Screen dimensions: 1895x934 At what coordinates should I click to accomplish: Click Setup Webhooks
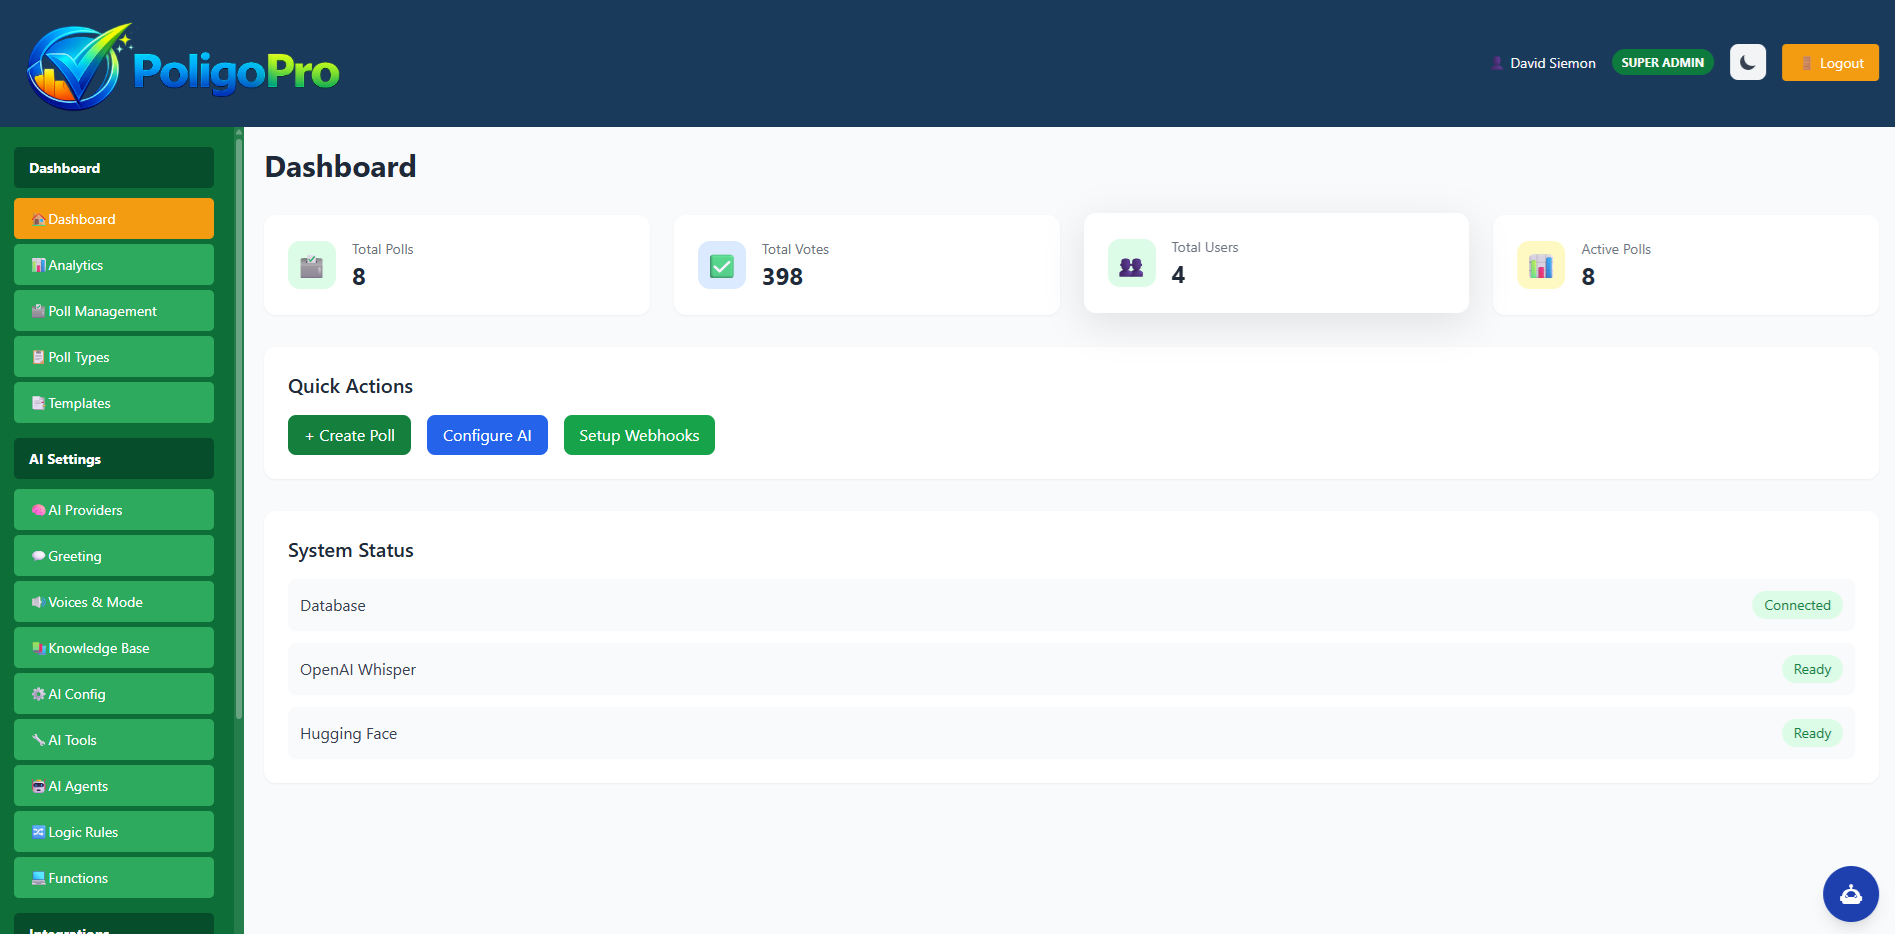pyautogui.click(x=639, y=435)
